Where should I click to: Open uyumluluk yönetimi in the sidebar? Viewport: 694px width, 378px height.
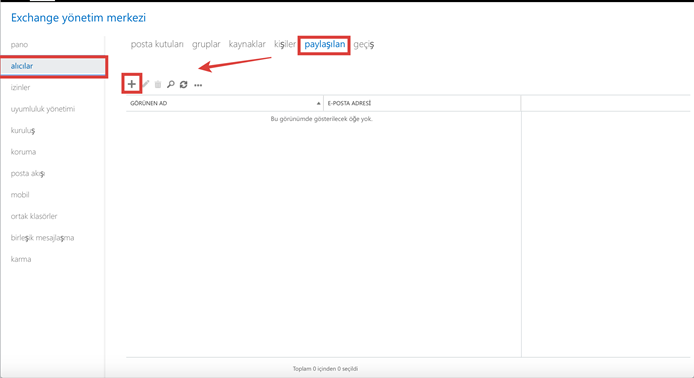[x=42, y=109]
